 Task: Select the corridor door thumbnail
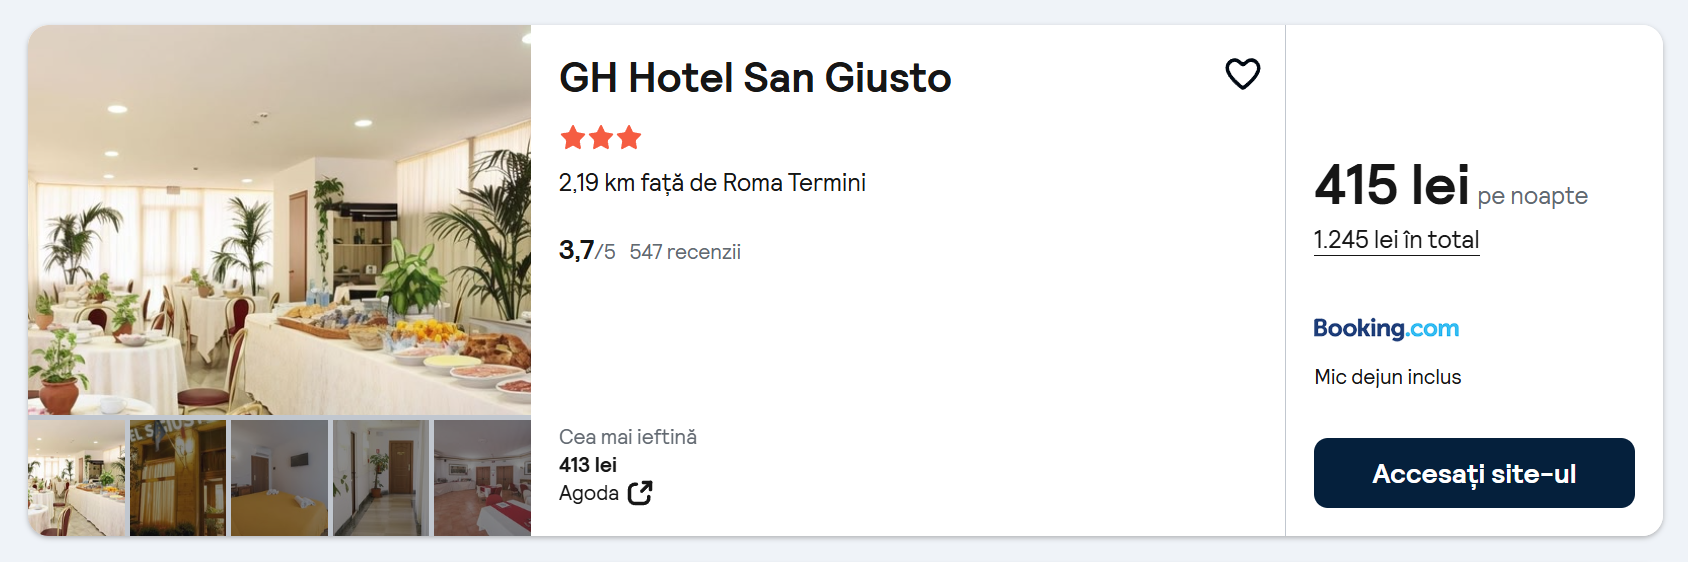pyautogui.click(x=381, y=478)
